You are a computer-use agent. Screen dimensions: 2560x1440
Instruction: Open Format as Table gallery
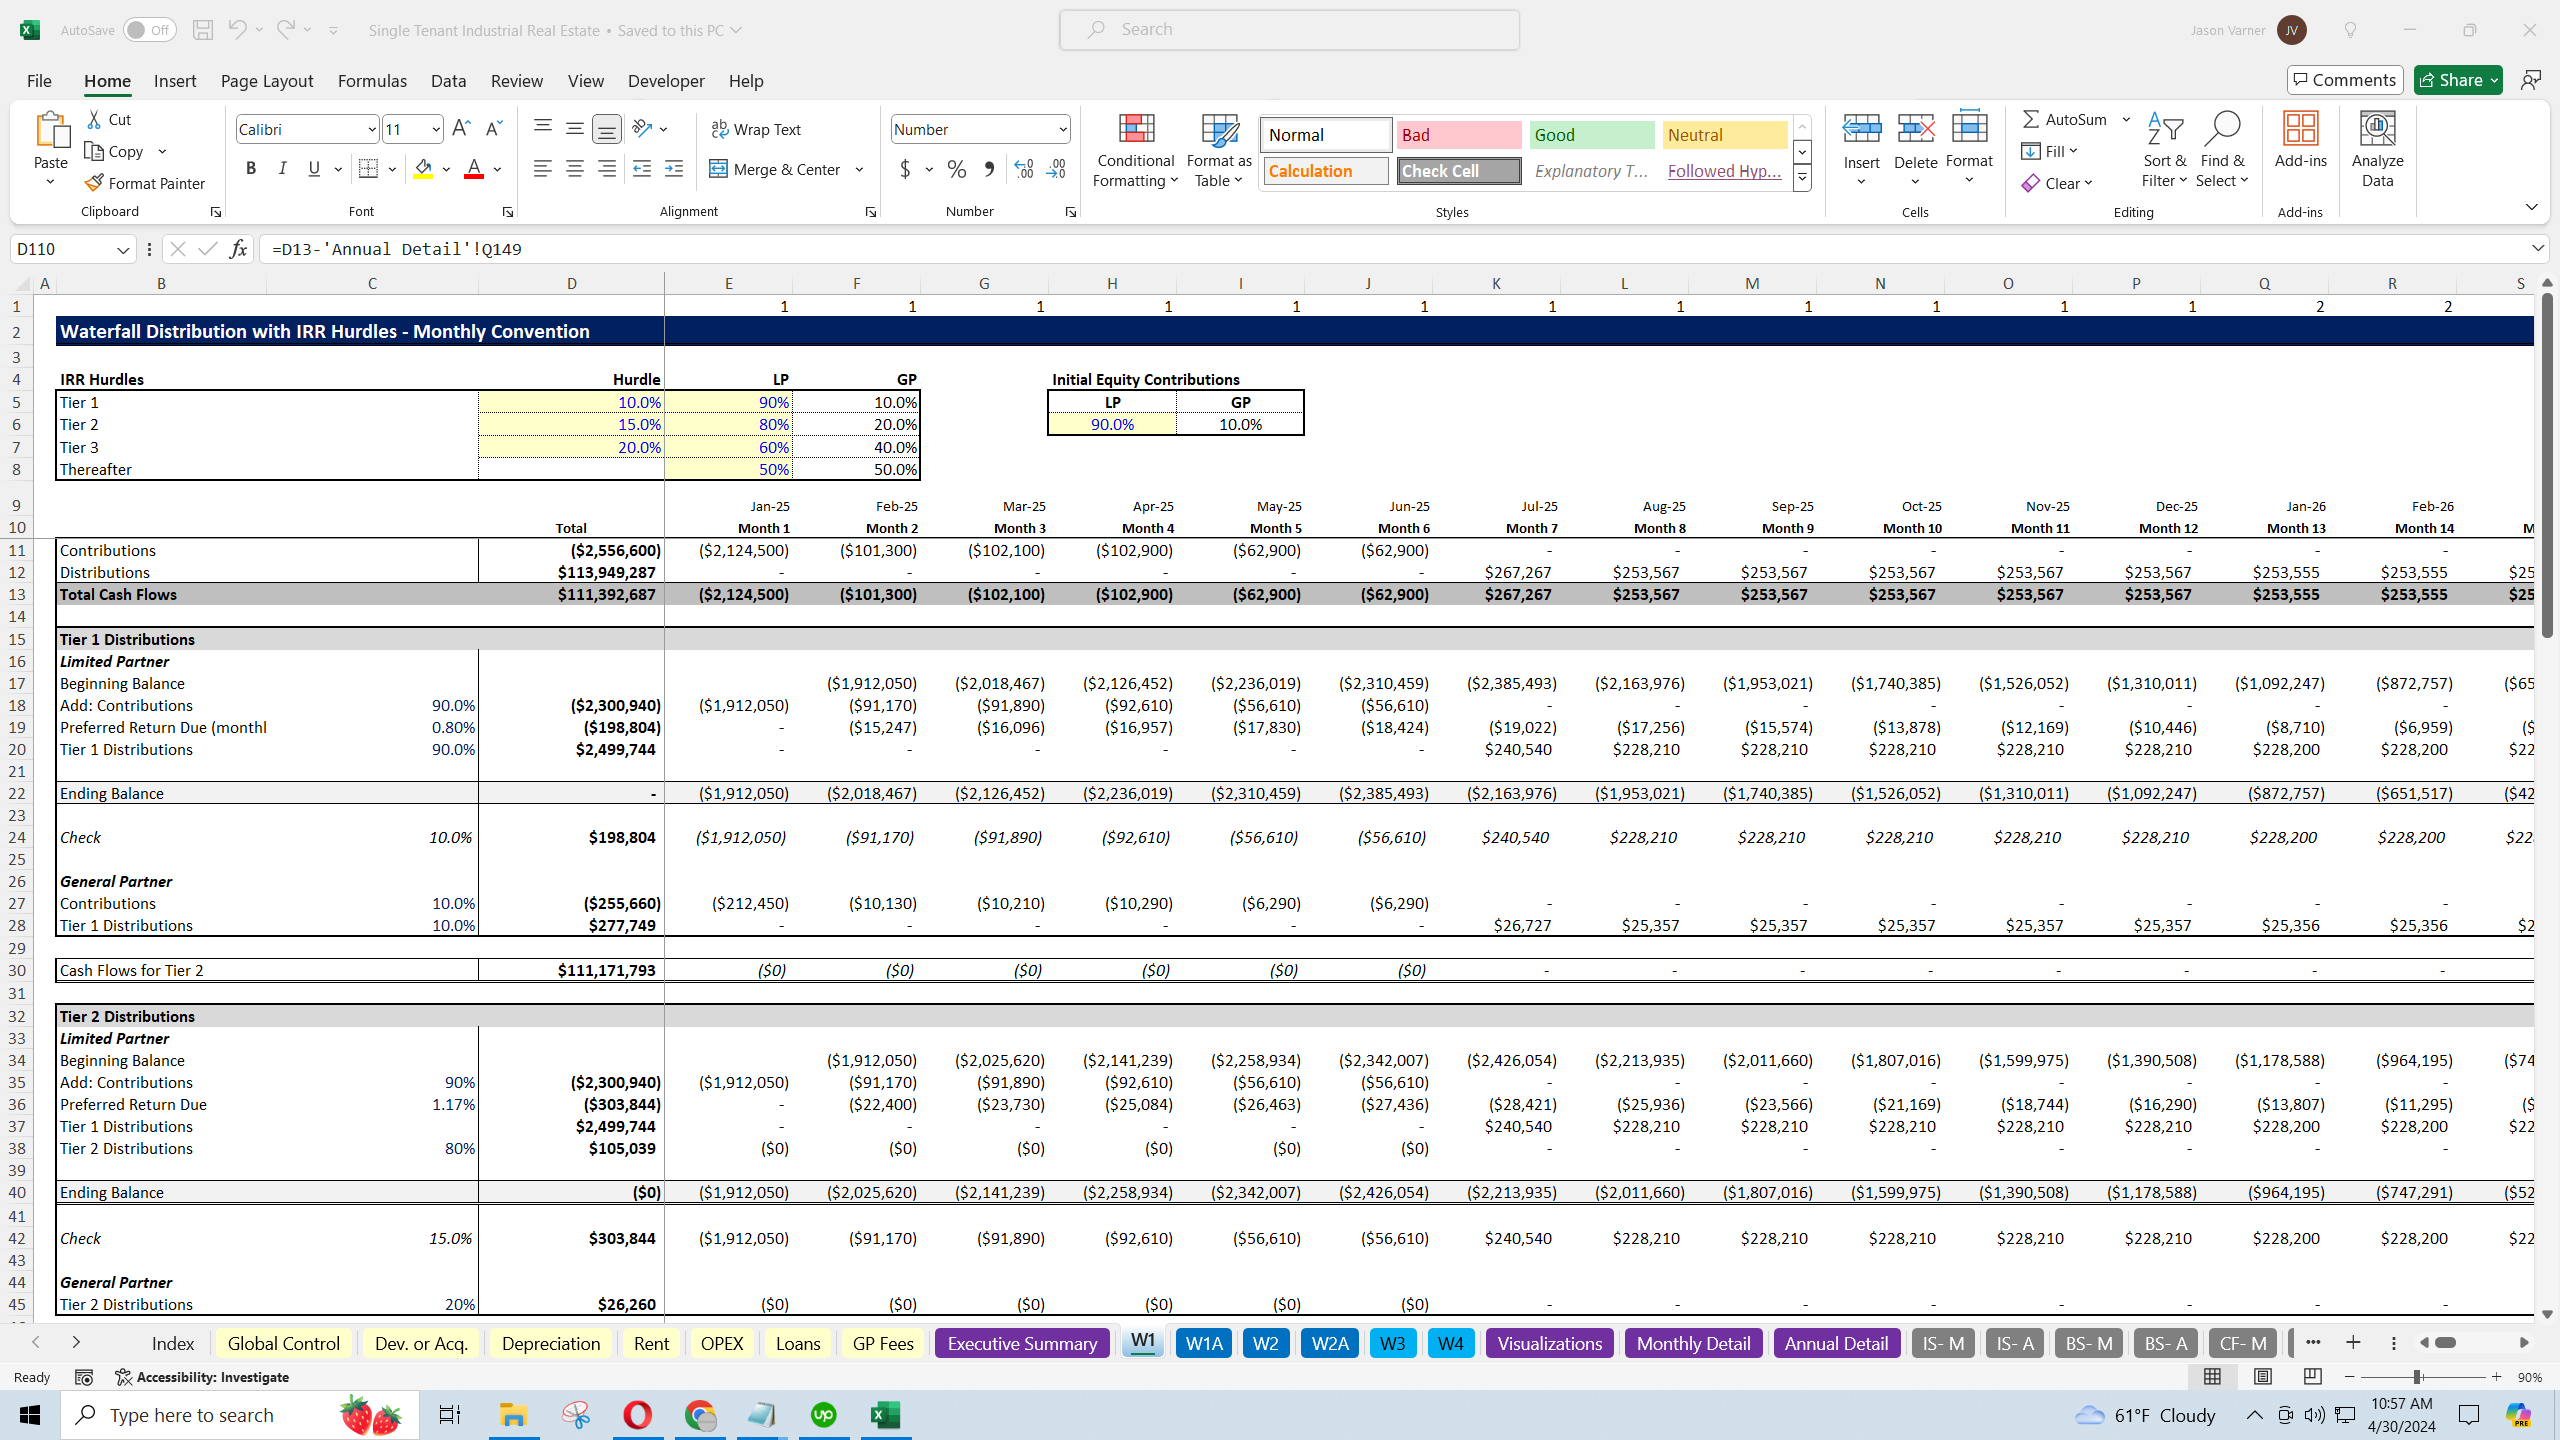[x=1219, y=150]
